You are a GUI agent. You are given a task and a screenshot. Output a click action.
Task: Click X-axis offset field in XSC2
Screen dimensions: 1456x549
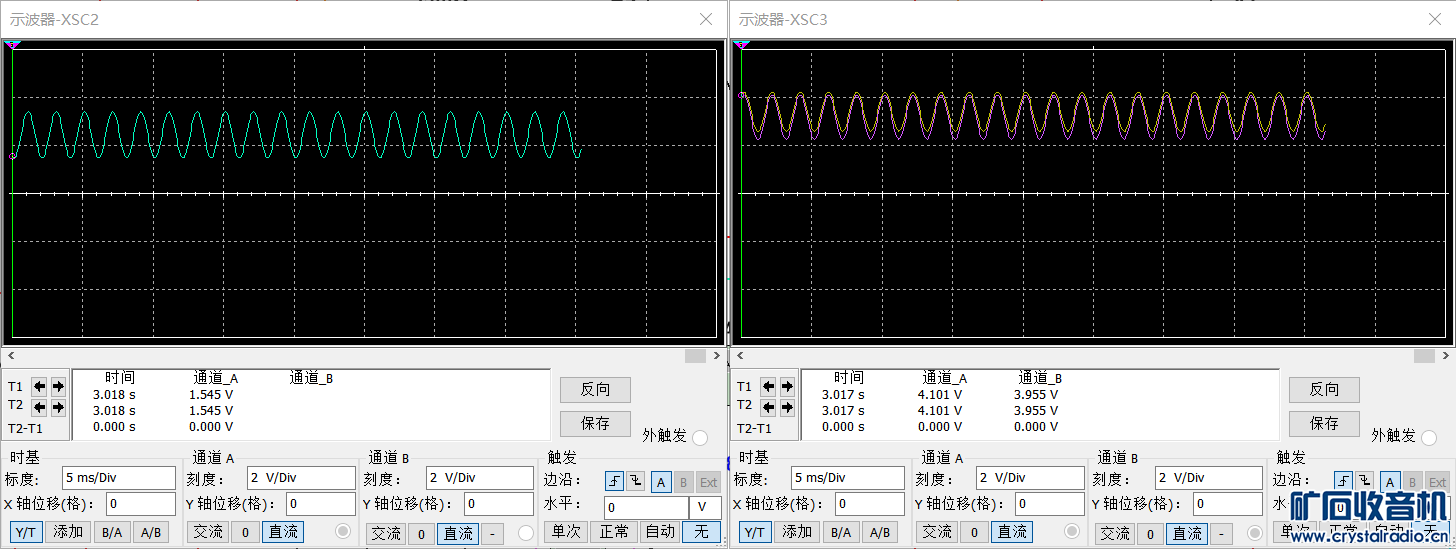140,504
